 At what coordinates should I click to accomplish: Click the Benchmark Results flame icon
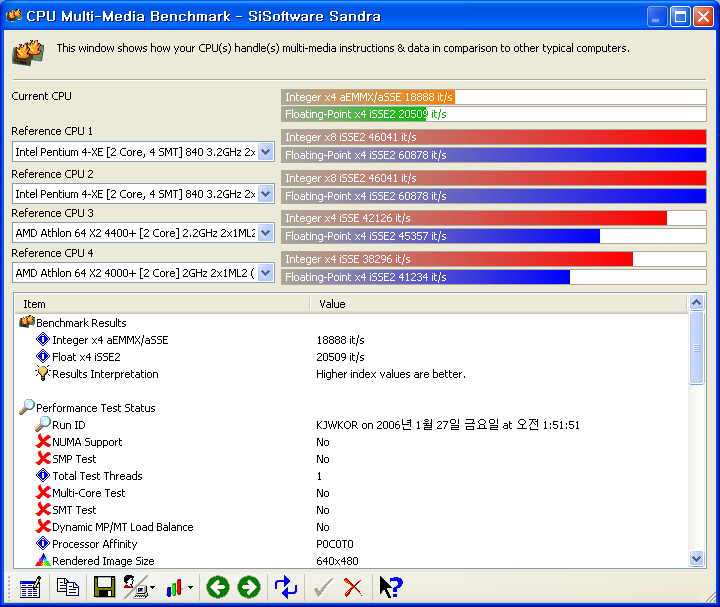(27, 322)
